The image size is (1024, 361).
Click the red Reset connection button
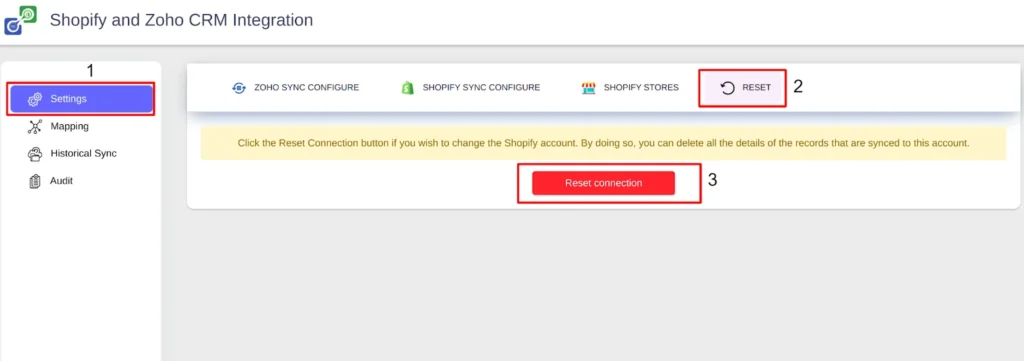603,183
